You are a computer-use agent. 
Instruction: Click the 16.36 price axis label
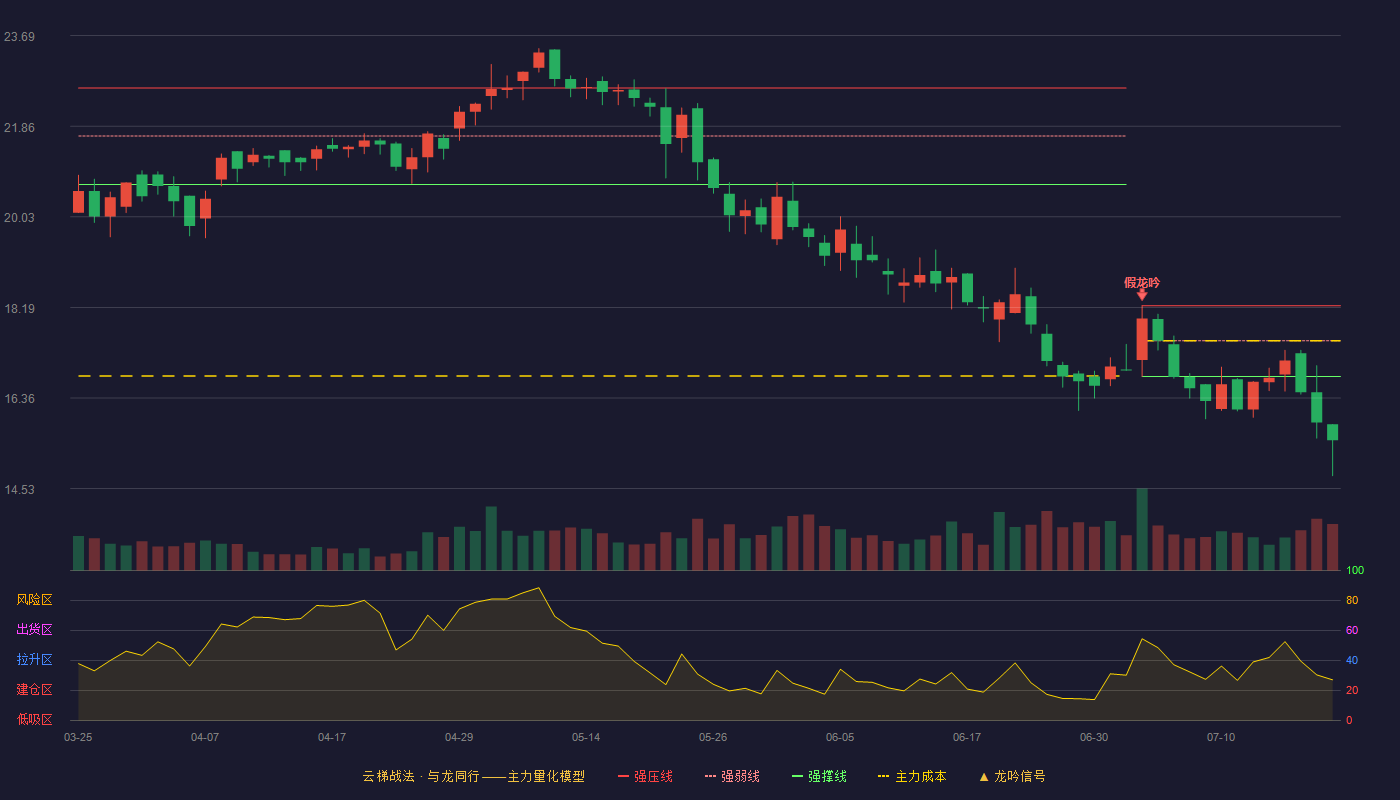point(19,399)
